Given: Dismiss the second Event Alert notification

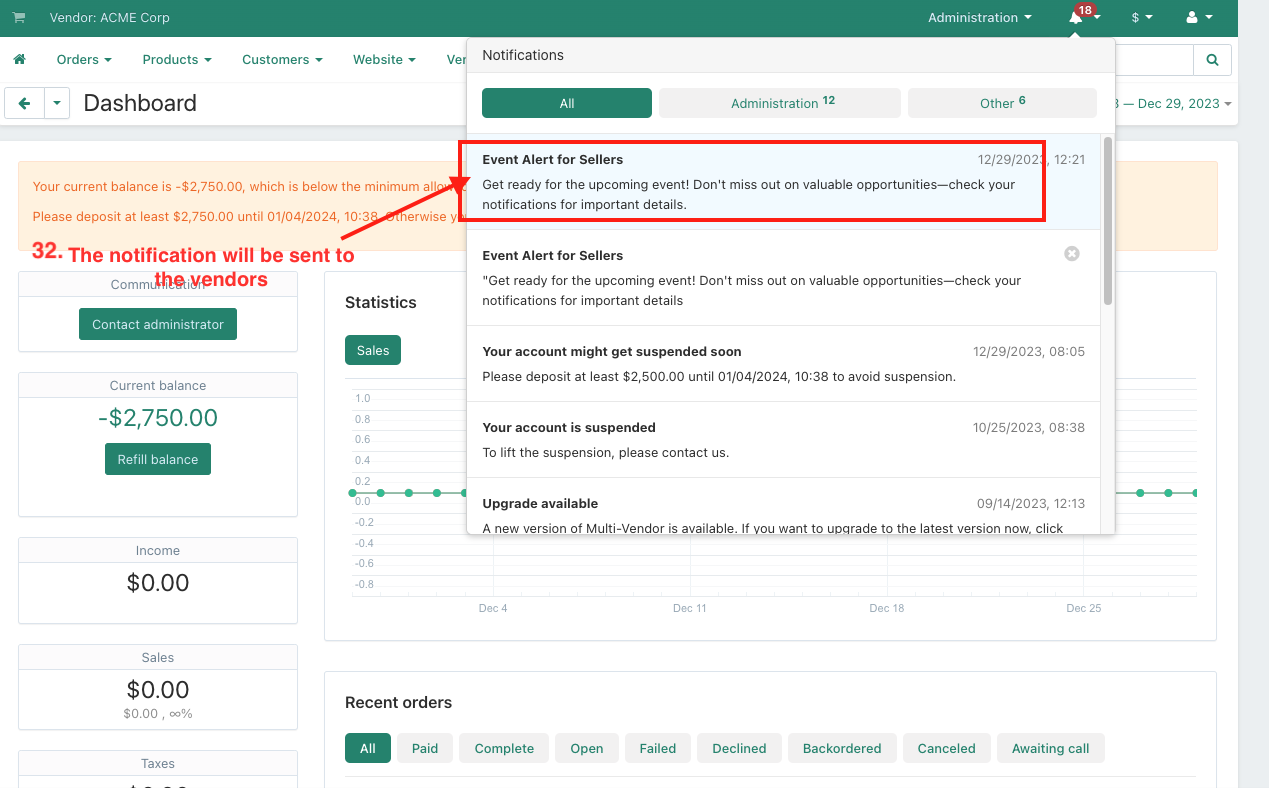Looking at the screenshot, I should pyautogui.click(x=1071, y=254).
